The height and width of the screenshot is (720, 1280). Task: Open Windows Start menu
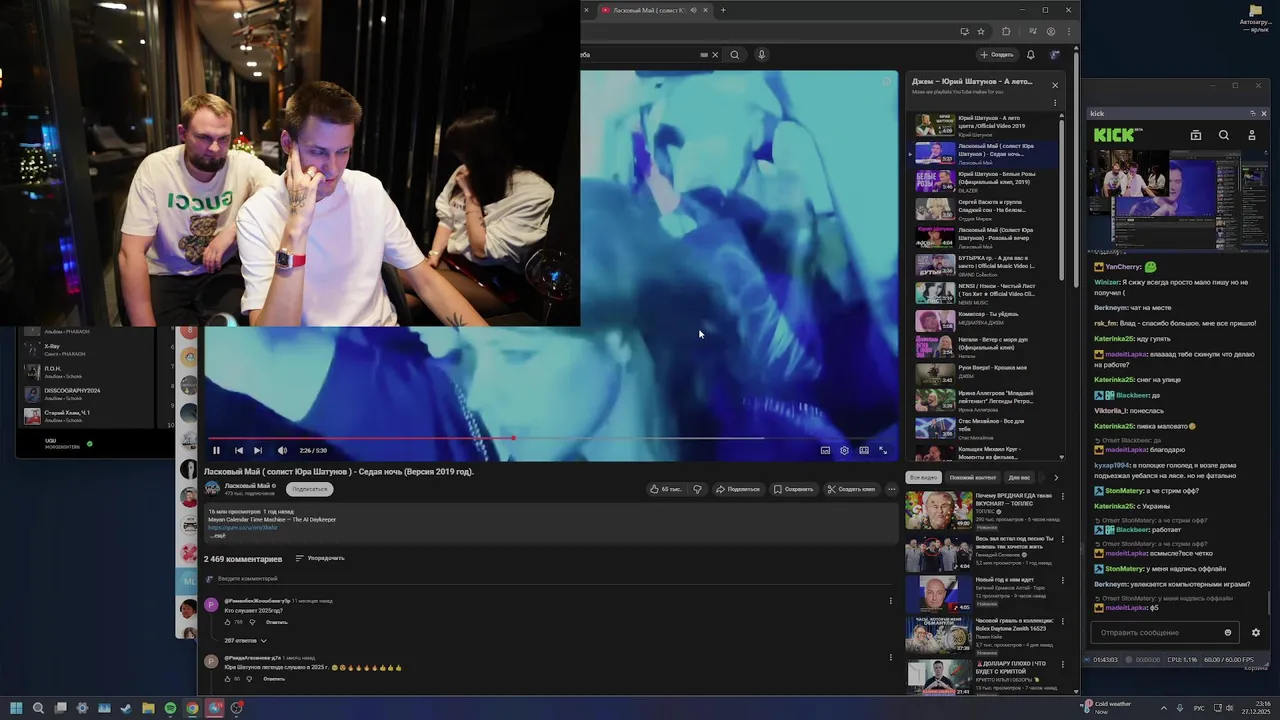pyautogui.click(x=16, y=708)
